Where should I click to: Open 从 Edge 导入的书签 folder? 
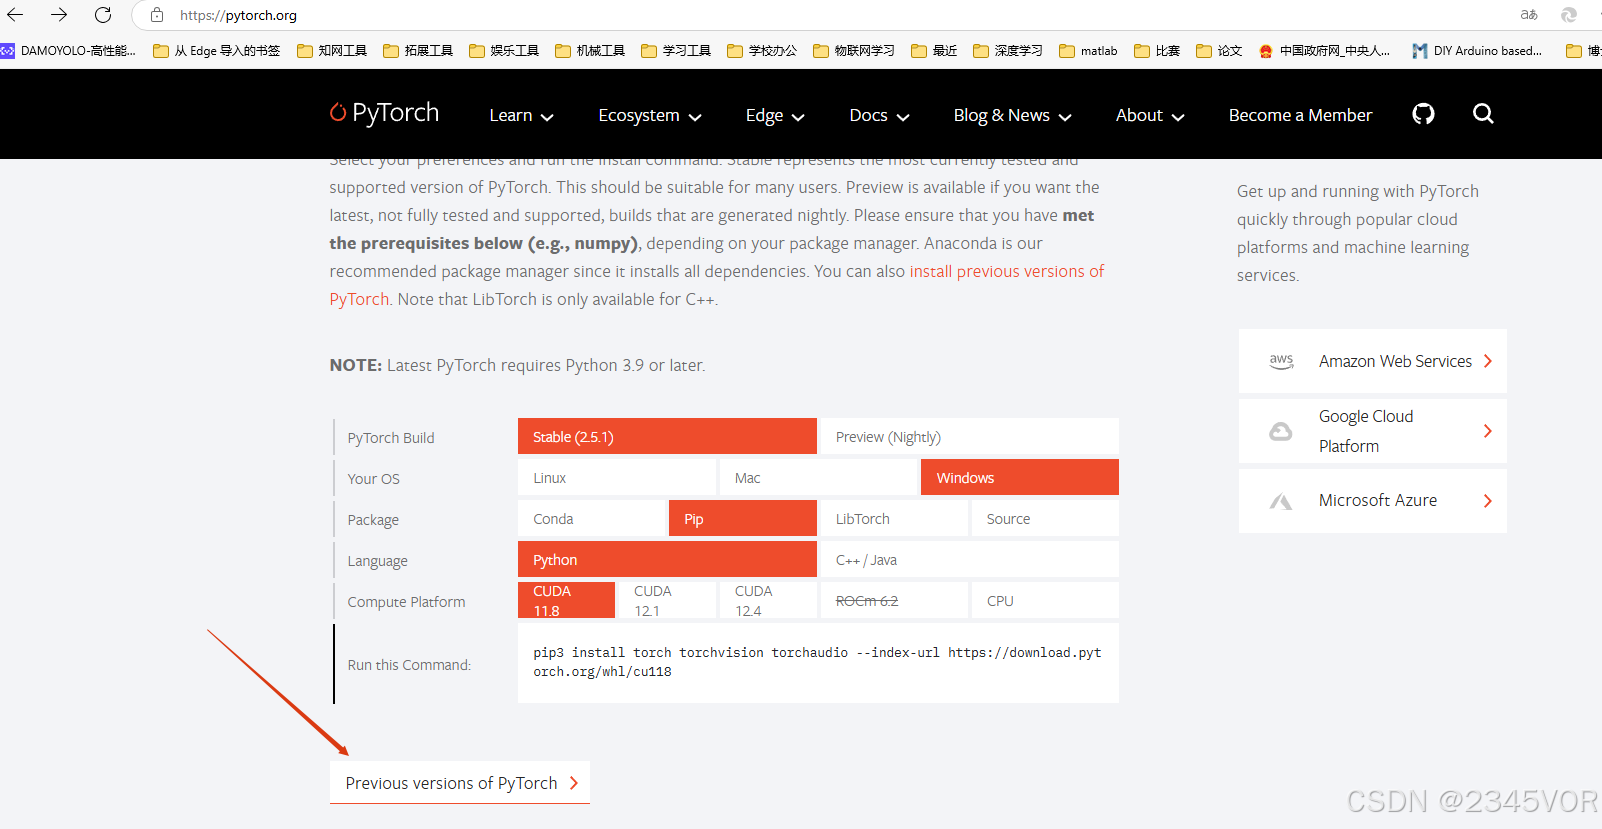(x=216, y=50)
